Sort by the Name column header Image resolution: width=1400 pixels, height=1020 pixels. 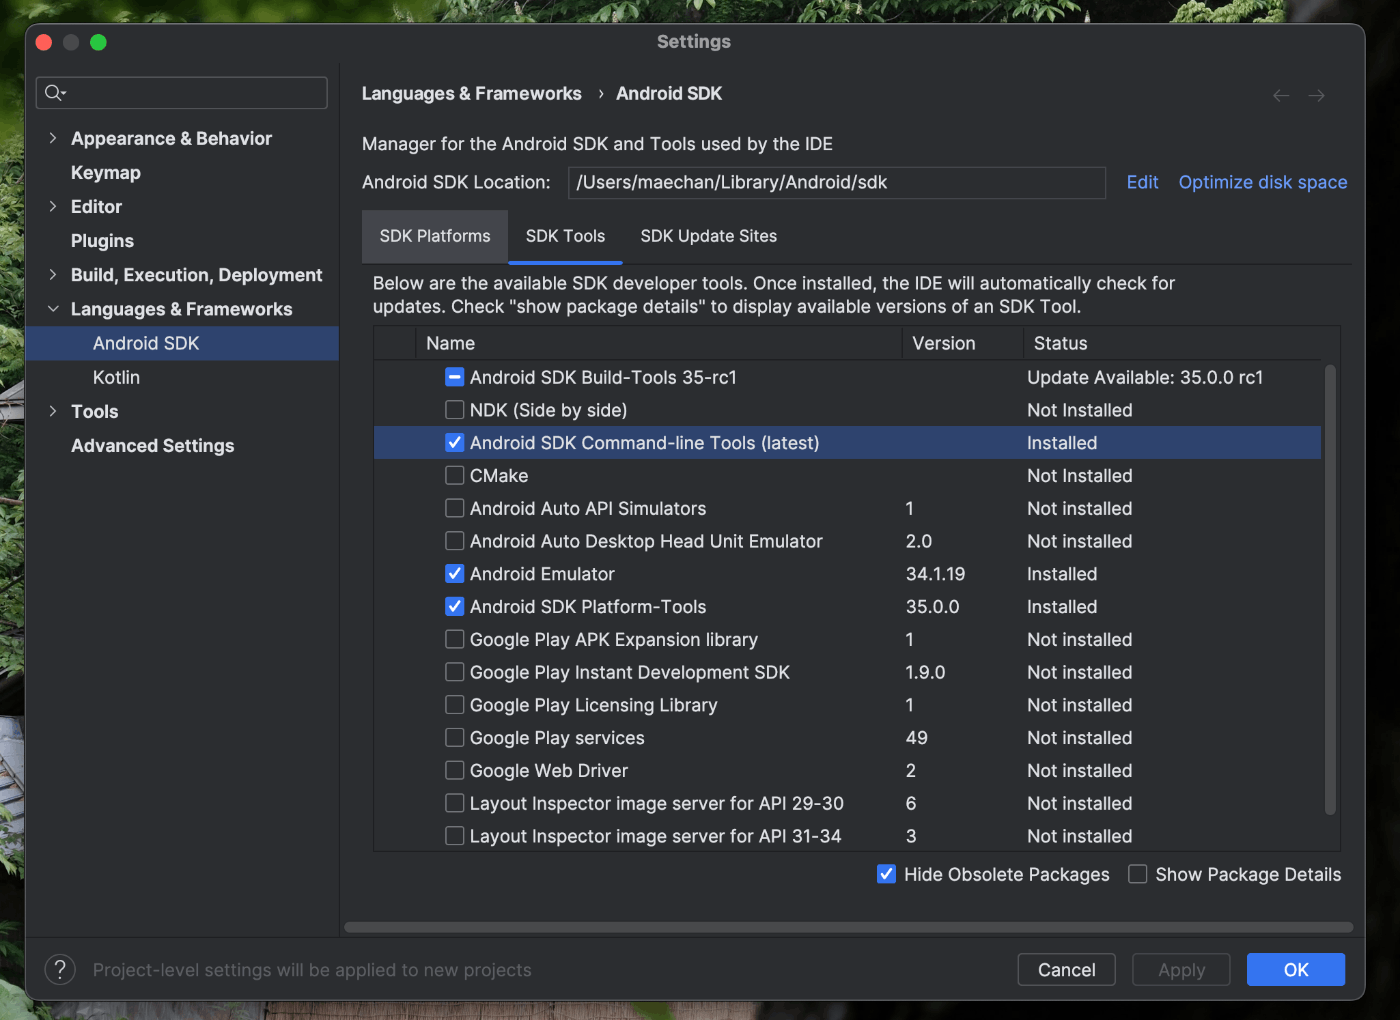(658, 343)
